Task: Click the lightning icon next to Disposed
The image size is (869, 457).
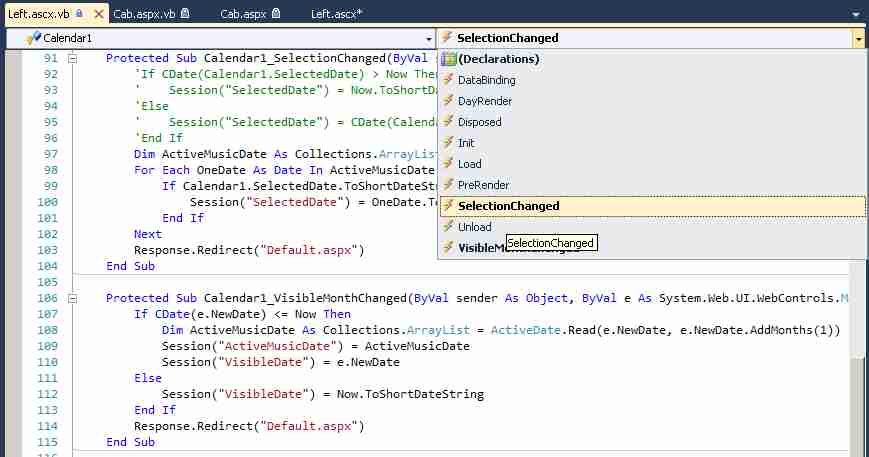Action: click(448, 121)
